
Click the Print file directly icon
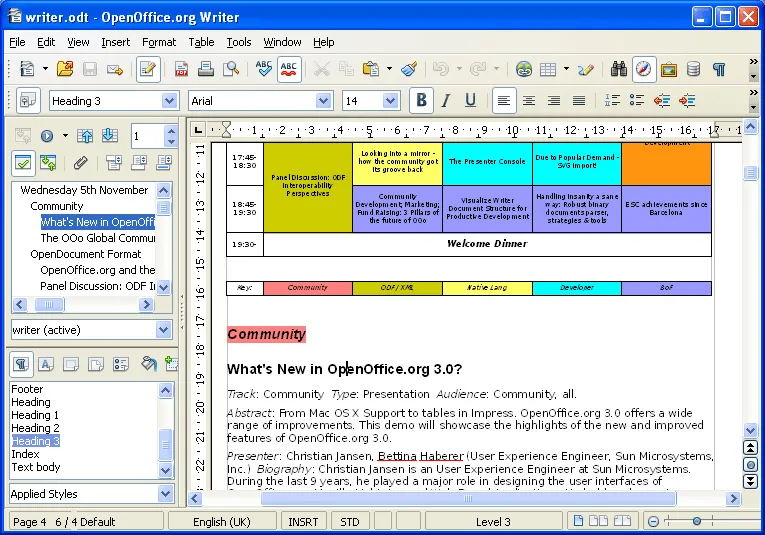coord(206,69)
